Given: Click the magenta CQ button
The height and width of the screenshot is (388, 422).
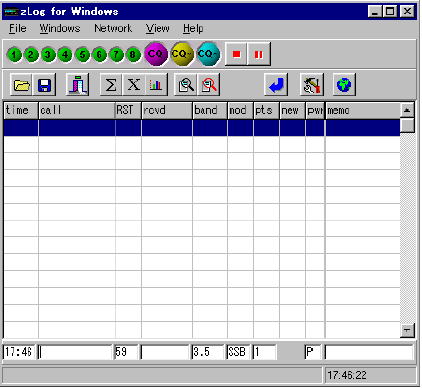Looking at the screenshot, I should click(x=155, y=54).
